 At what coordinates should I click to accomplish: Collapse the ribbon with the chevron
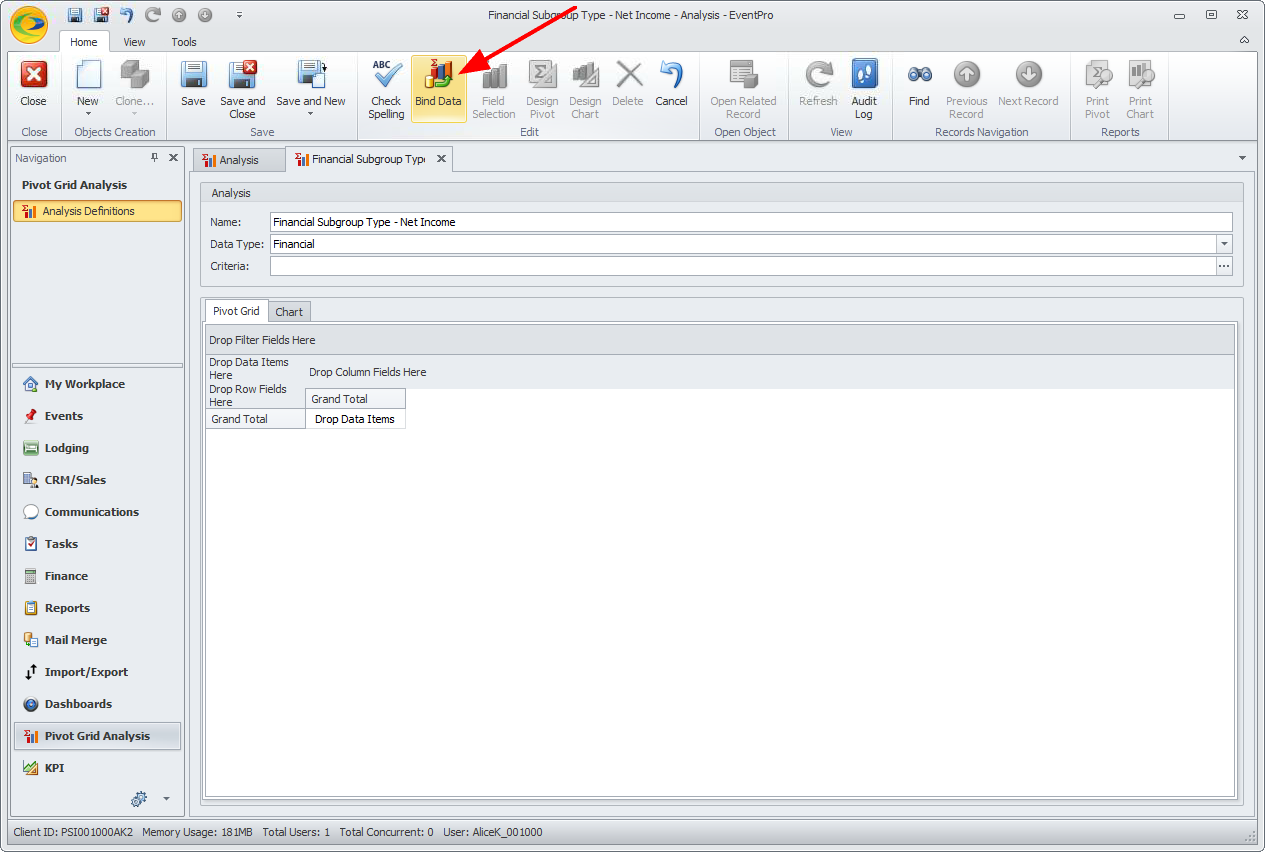pyautogui.click(x=1244, y=41)
